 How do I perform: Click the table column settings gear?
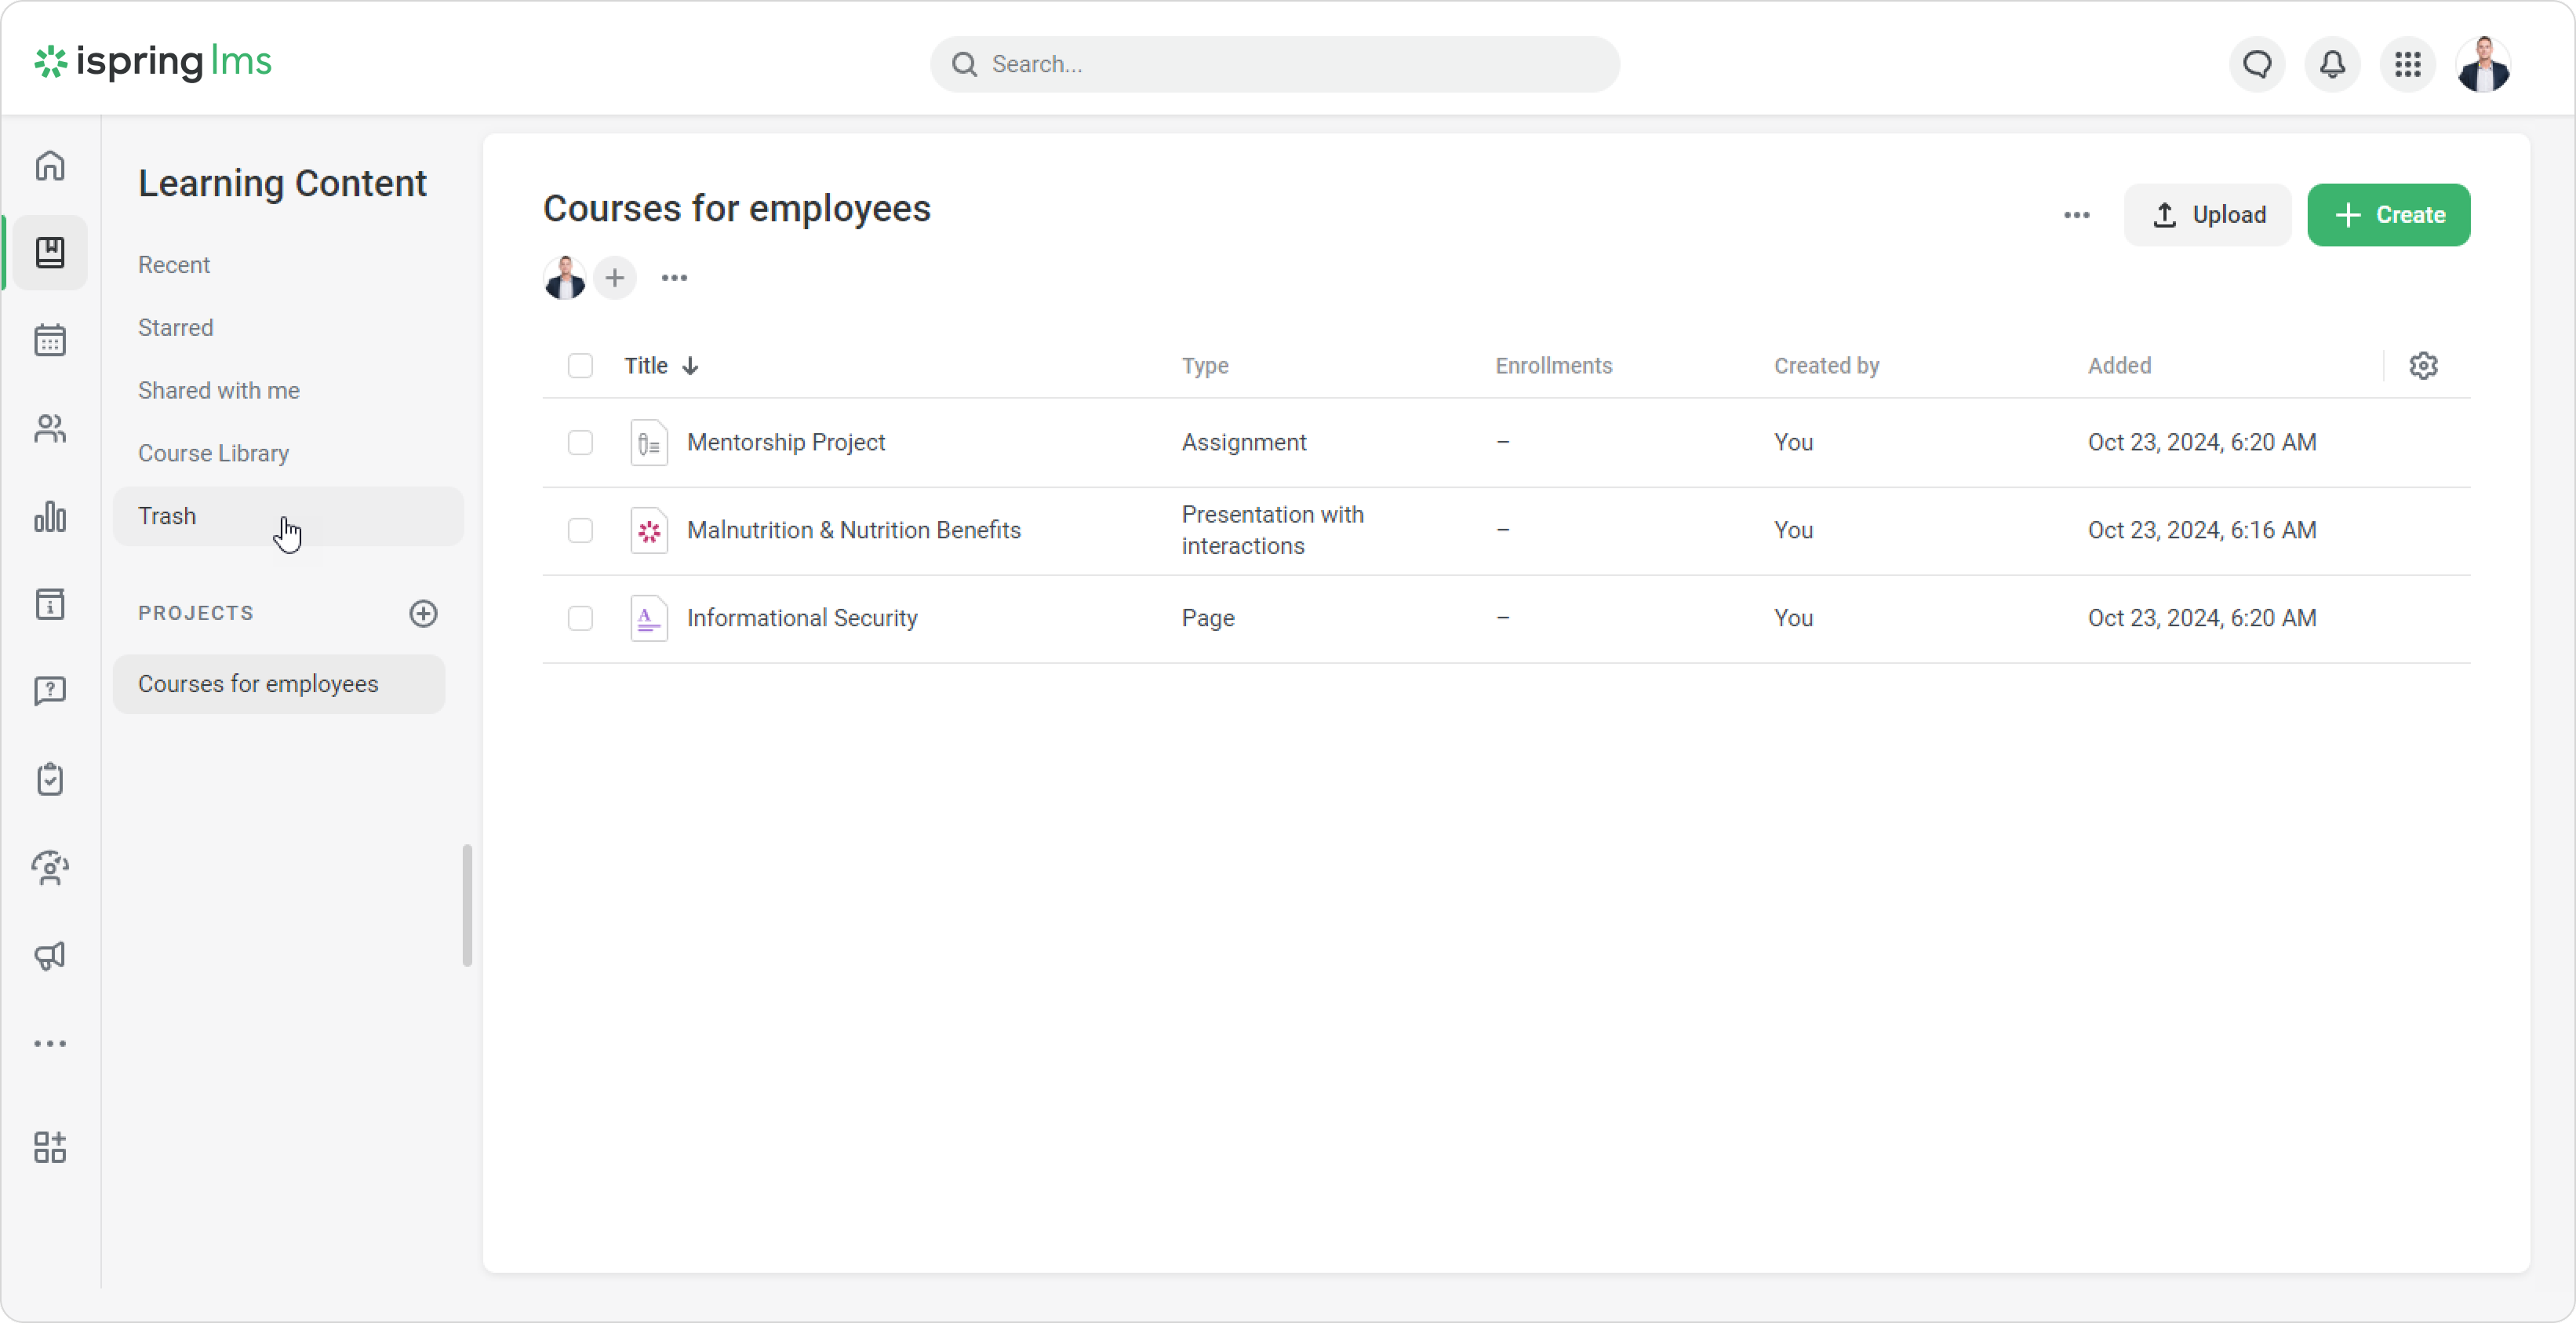click(2423, 366)
